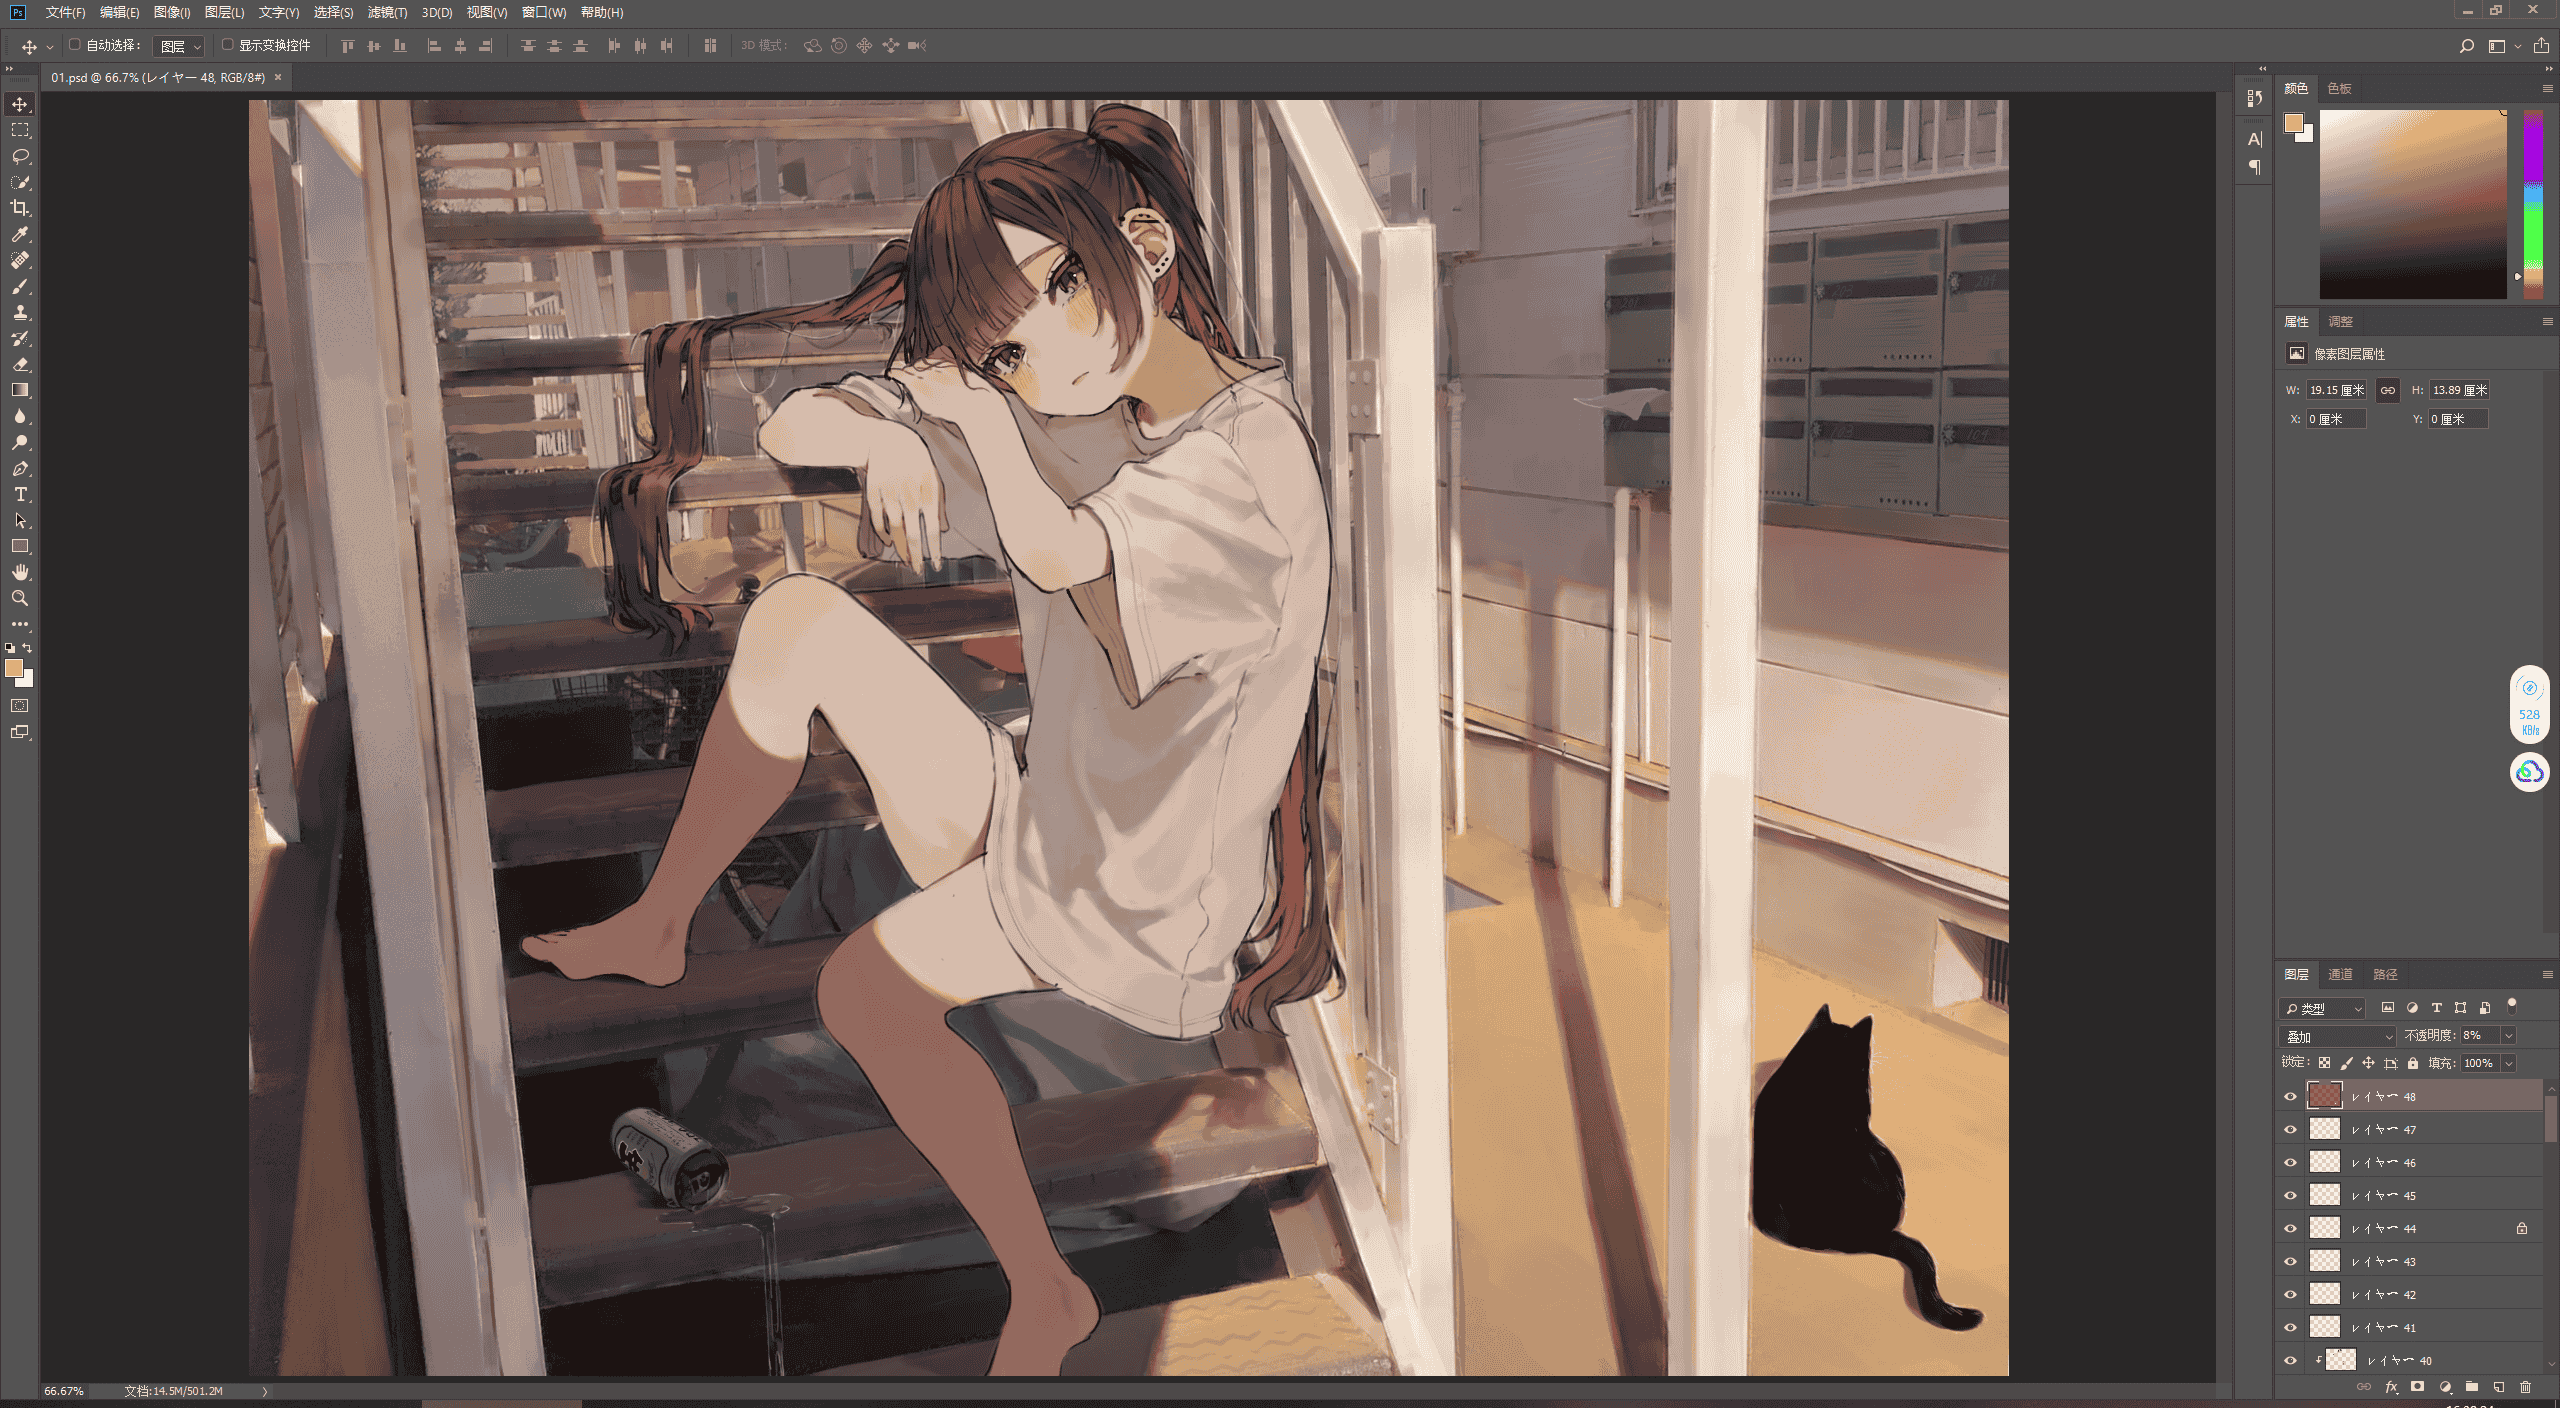Open the 填充 fill dropdown arrow
The image size is (2560, 1408).
(x=2508, y=1063)
